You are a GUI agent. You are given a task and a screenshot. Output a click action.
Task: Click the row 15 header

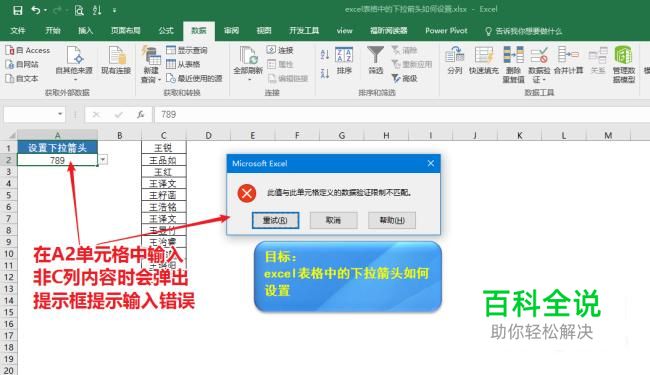tap(8, 312)
